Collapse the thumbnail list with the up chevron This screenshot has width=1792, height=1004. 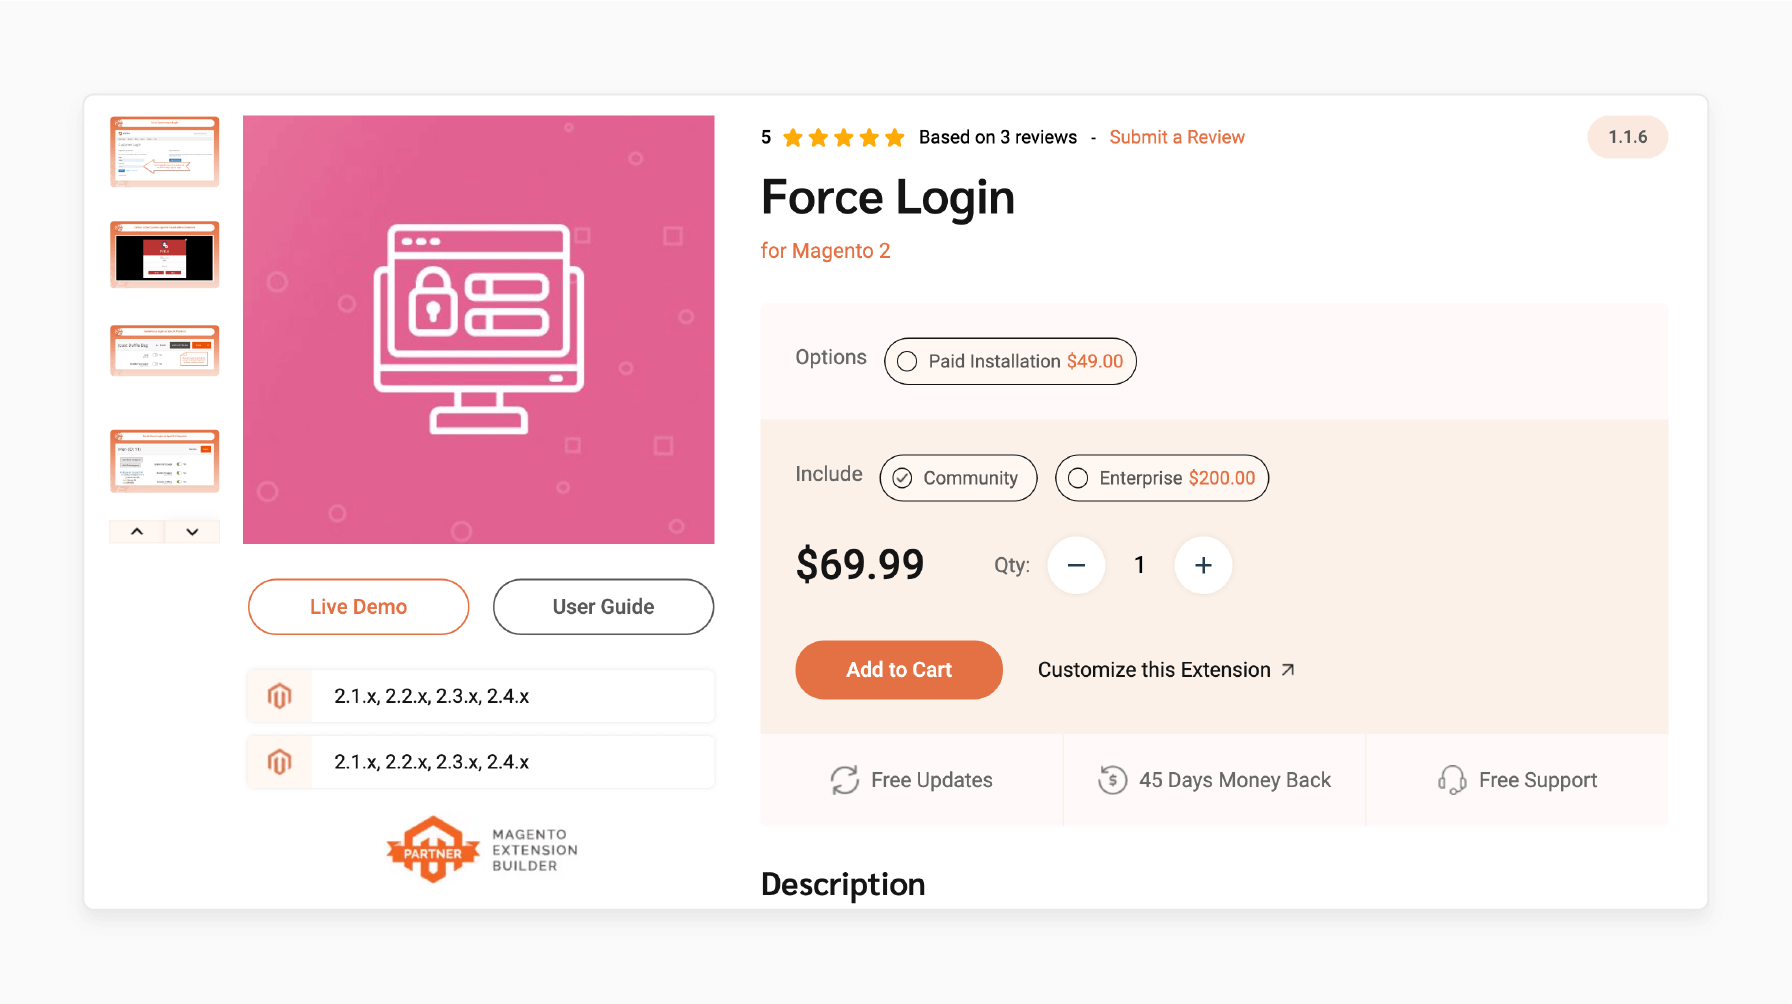pos(137,531)
